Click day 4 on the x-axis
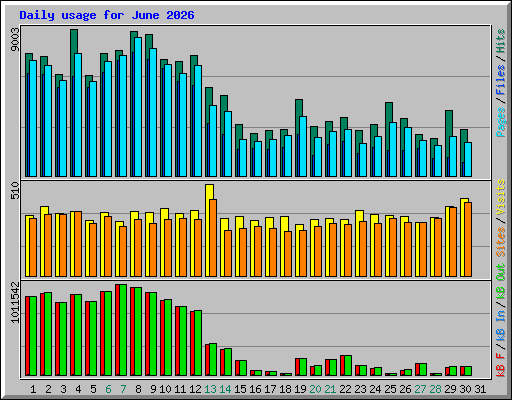This screenshot has height=400, width=512. click(x=78, y=389)
